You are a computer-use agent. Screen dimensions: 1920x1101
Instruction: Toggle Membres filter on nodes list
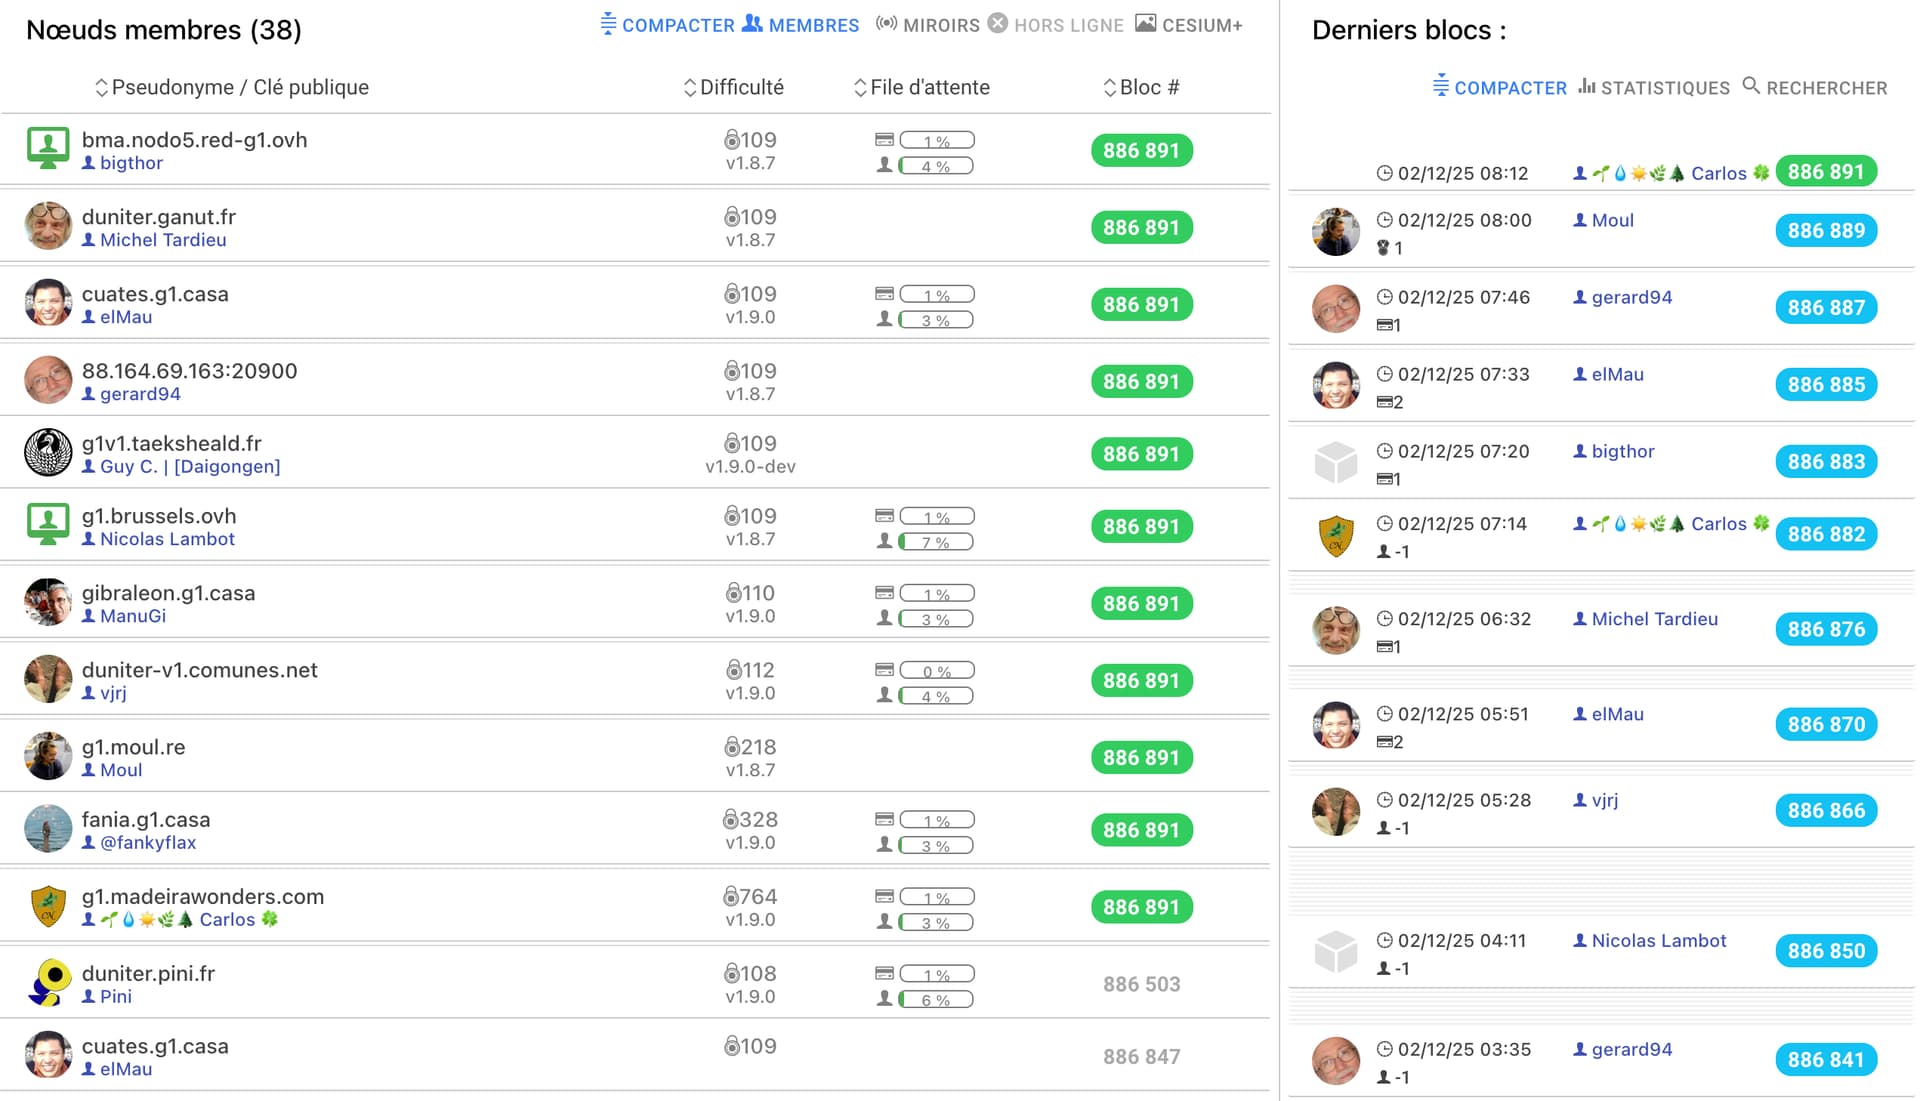(813, 26)
